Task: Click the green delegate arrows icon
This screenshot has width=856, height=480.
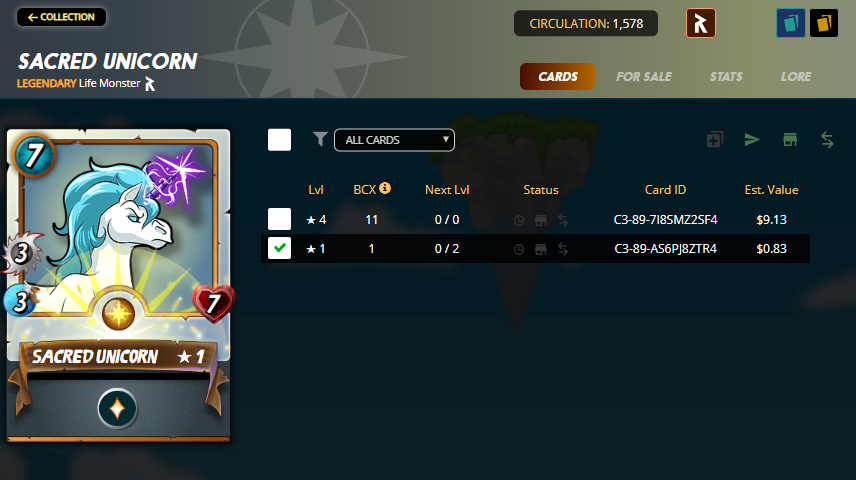Action: (827, 140)
